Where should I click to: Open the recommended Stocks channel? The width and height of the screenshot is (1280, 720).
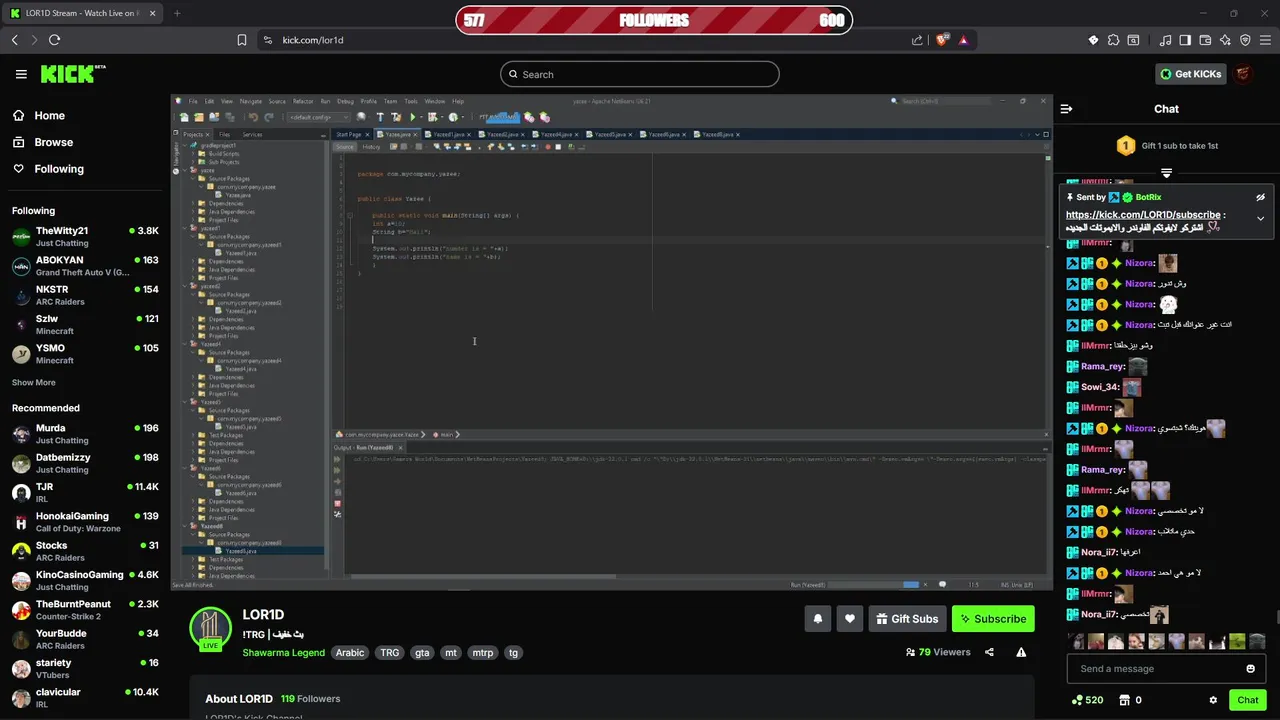tap(85, 551)
